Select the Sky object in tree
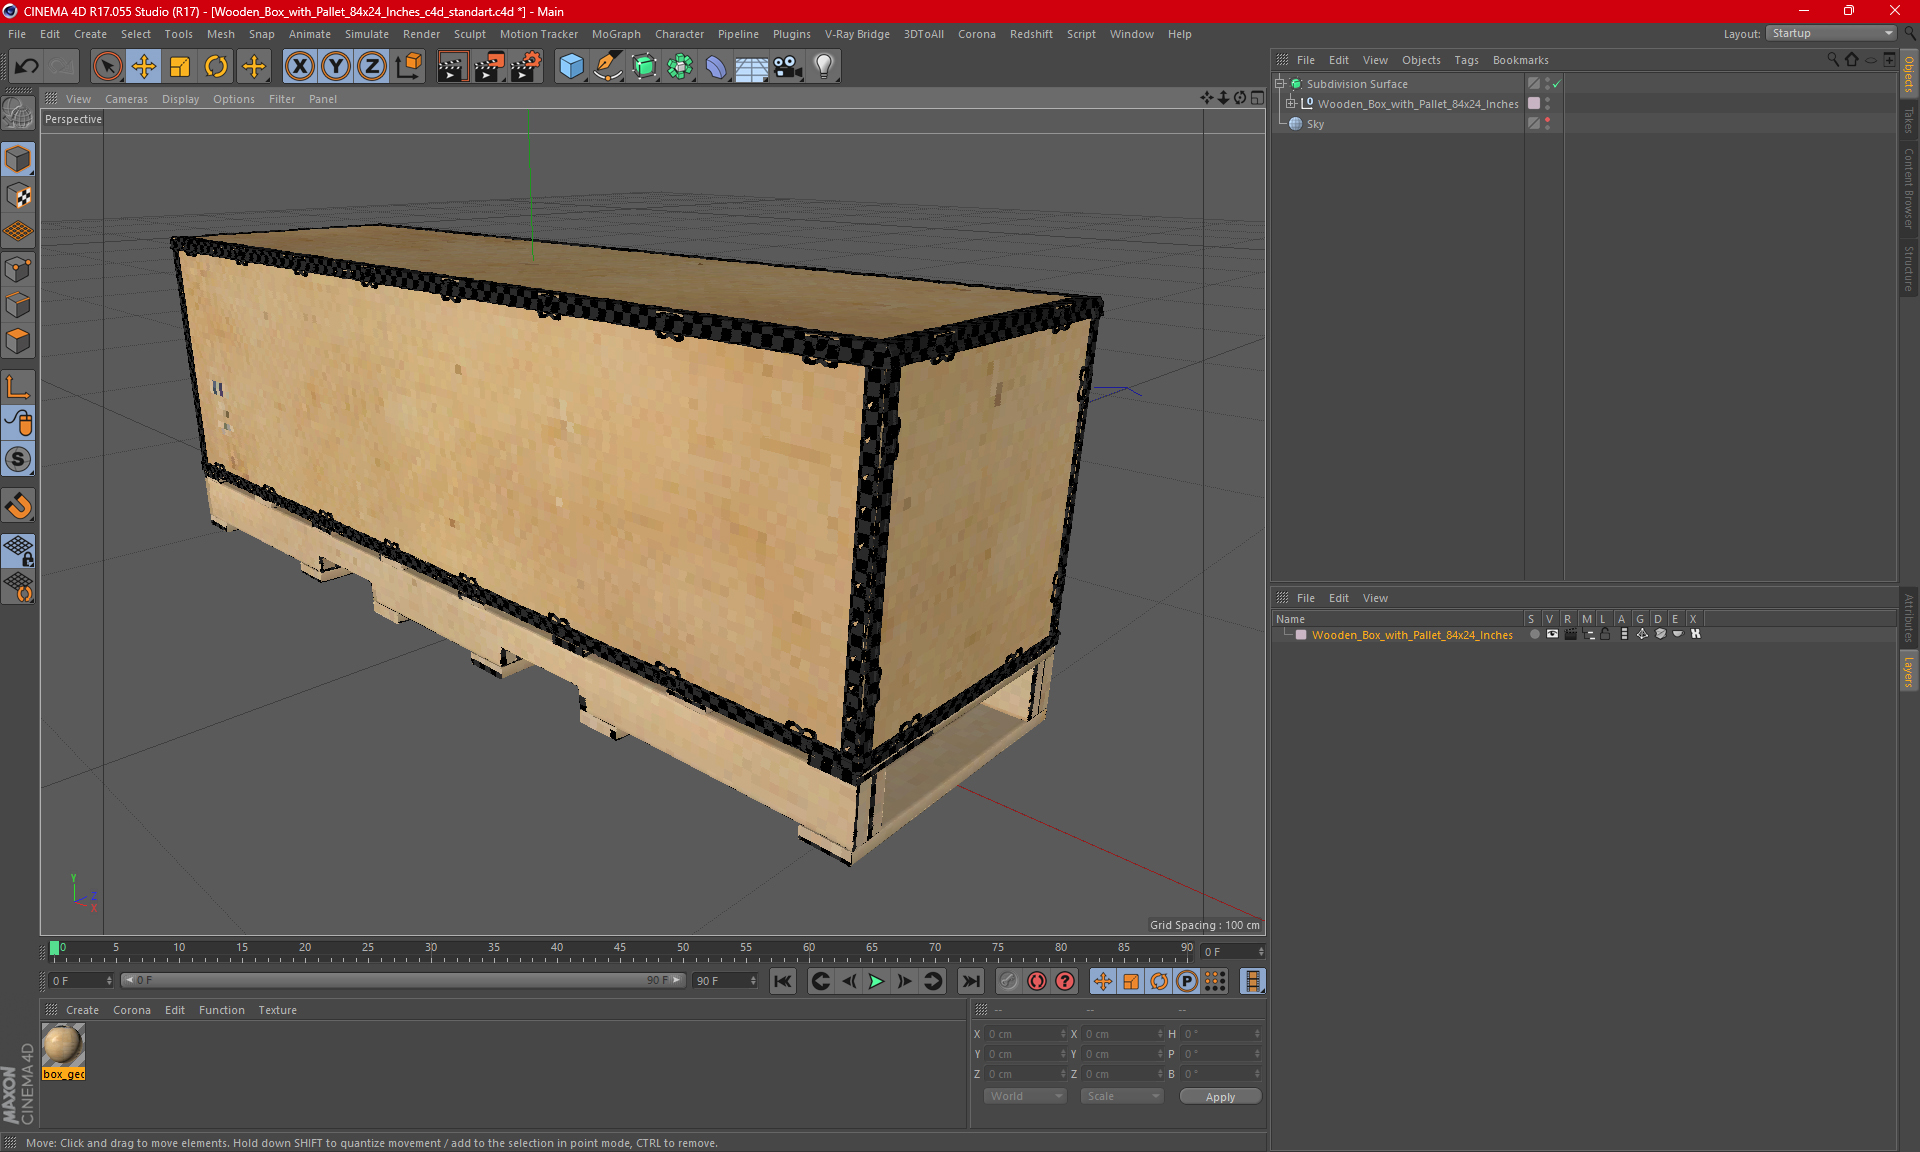Image resolution: width=1920 pixels, height=1152 pixels. tap(1315, 124)
